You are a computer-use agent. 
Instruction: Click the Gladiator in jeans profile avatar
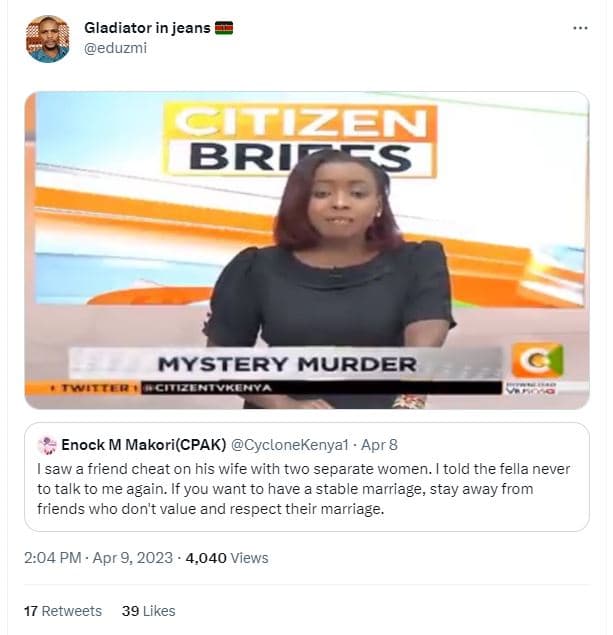click(47, 39)
